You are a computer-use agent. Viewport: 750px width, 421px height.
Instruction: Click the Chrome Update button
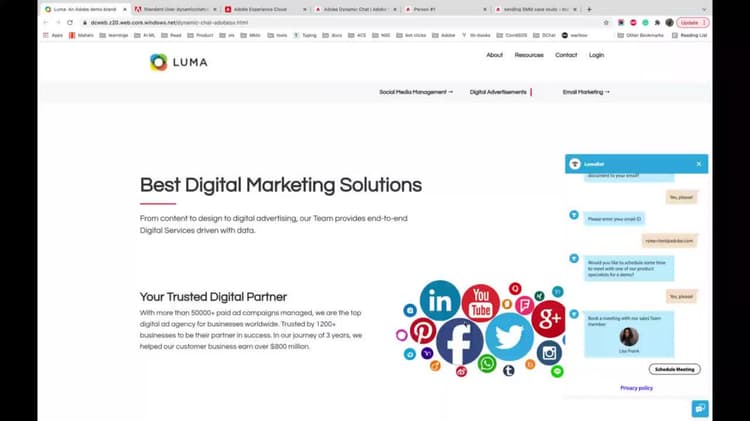pos(693,22)
